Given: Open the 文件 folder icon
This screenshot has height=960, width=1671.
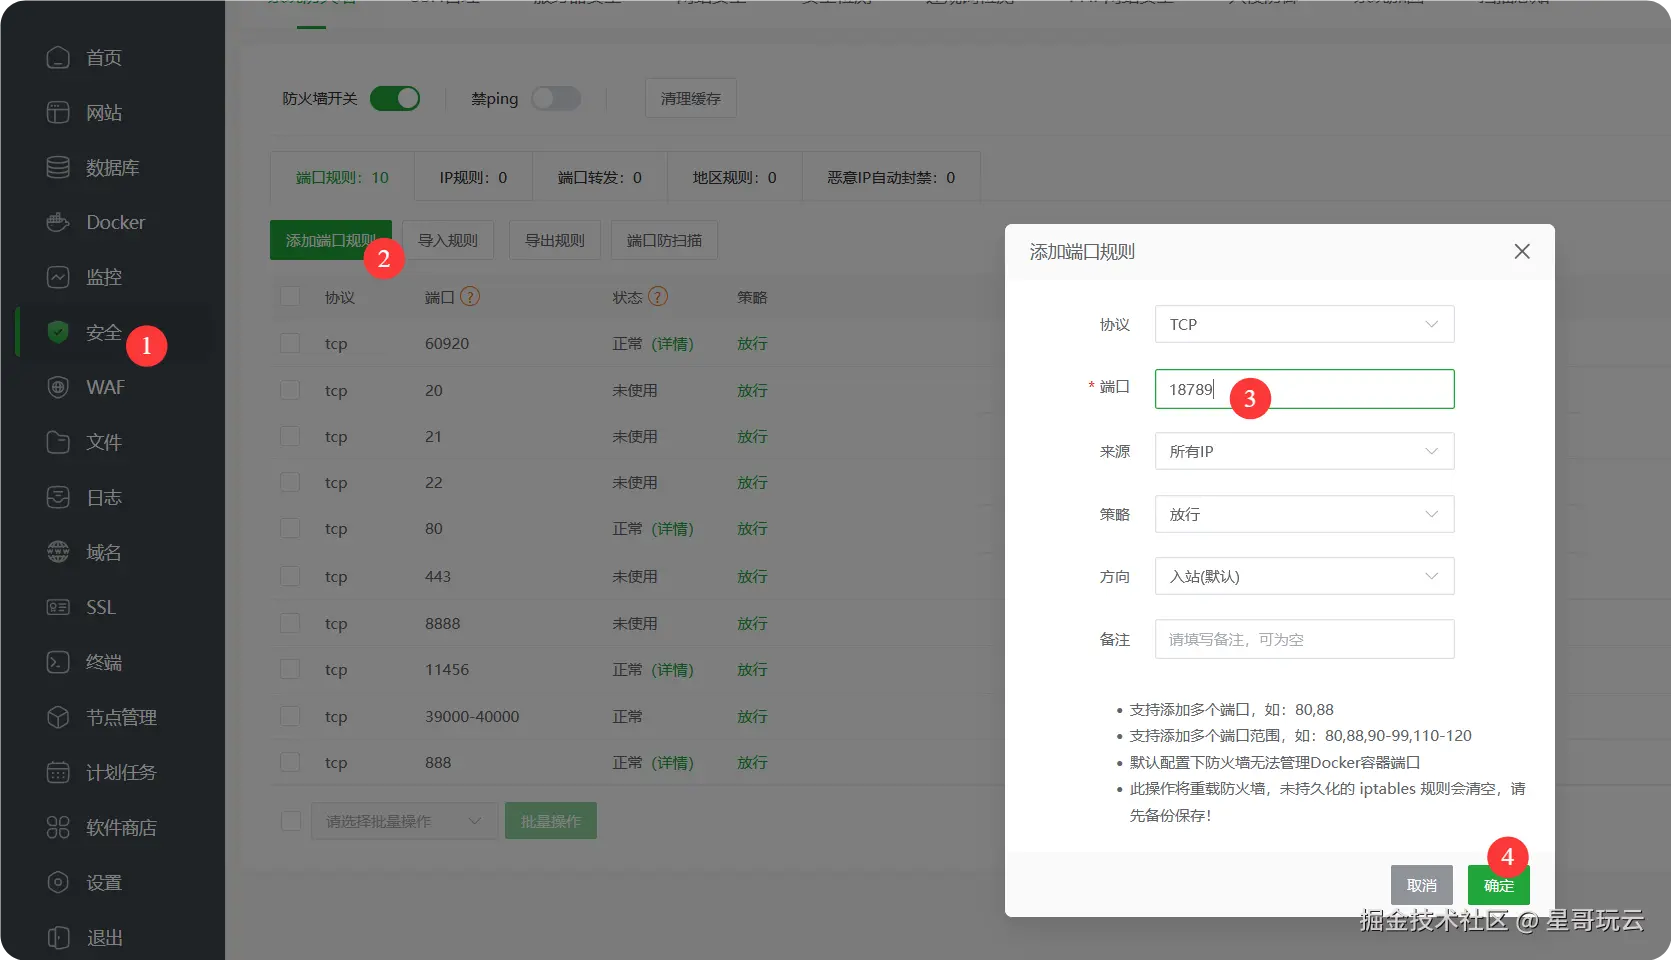Looking at the screenshot, I should tap(58, 442).
